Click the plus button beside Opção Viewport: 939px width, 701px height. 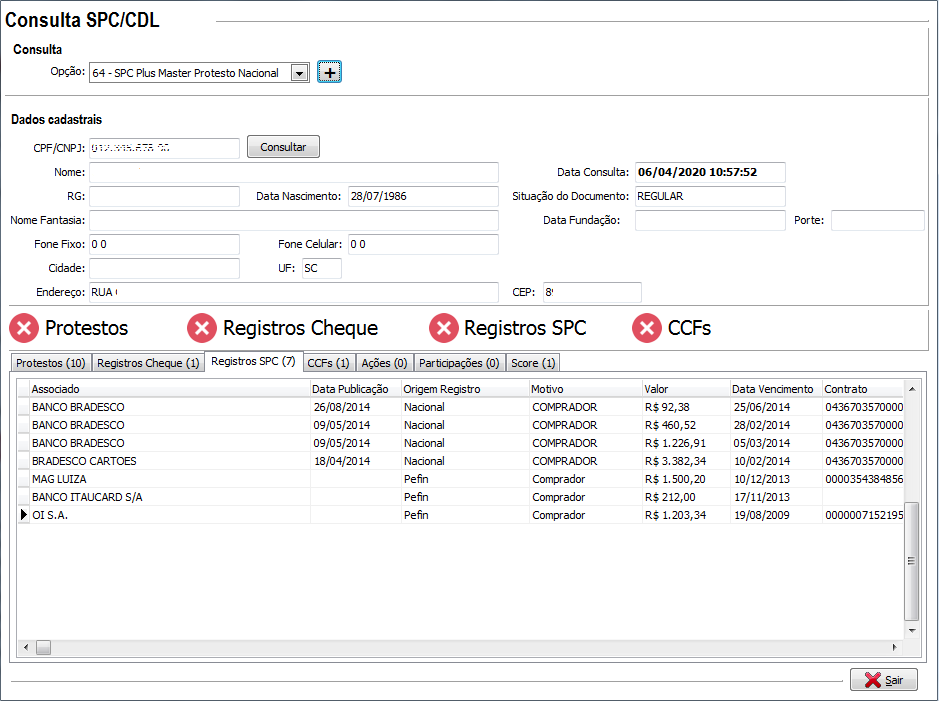329,72
